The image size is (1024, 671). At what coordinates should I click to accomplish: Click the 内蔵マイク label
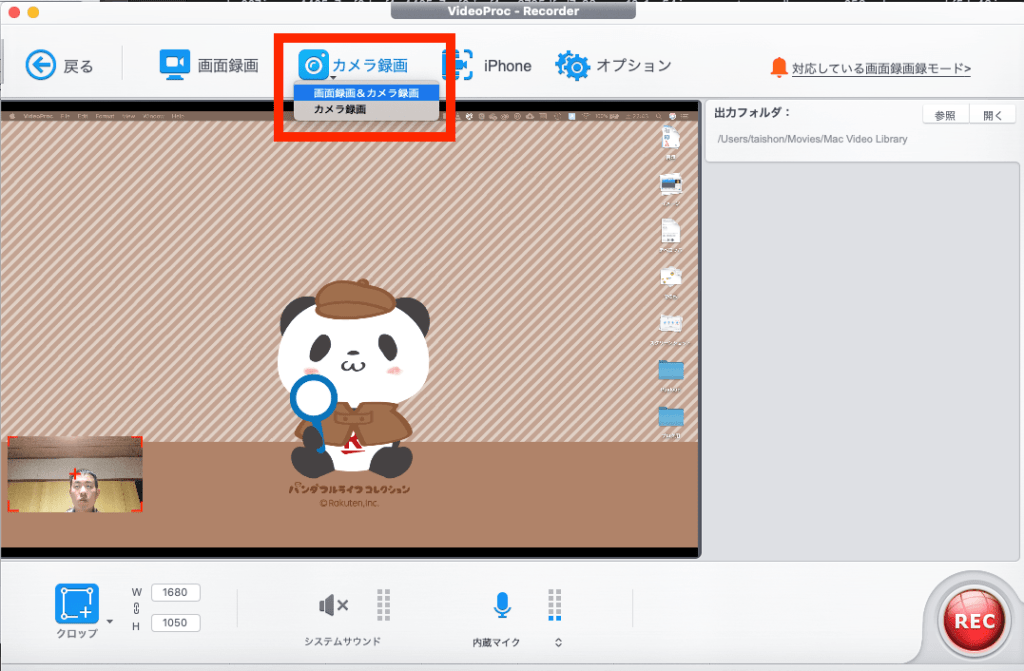point(496,642)
